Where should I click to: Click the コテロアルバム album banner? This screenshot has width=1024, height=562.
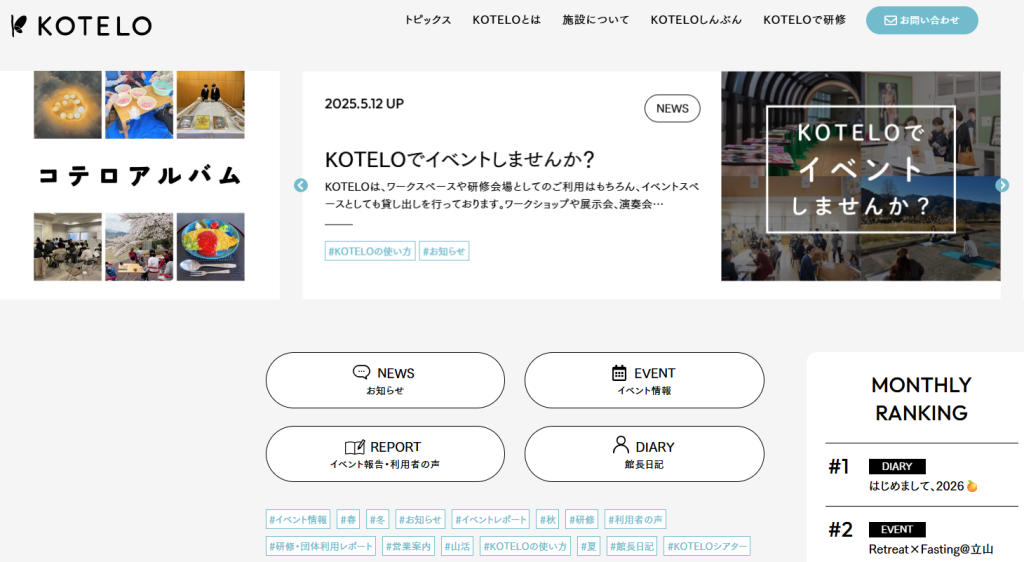coord(140,176)
